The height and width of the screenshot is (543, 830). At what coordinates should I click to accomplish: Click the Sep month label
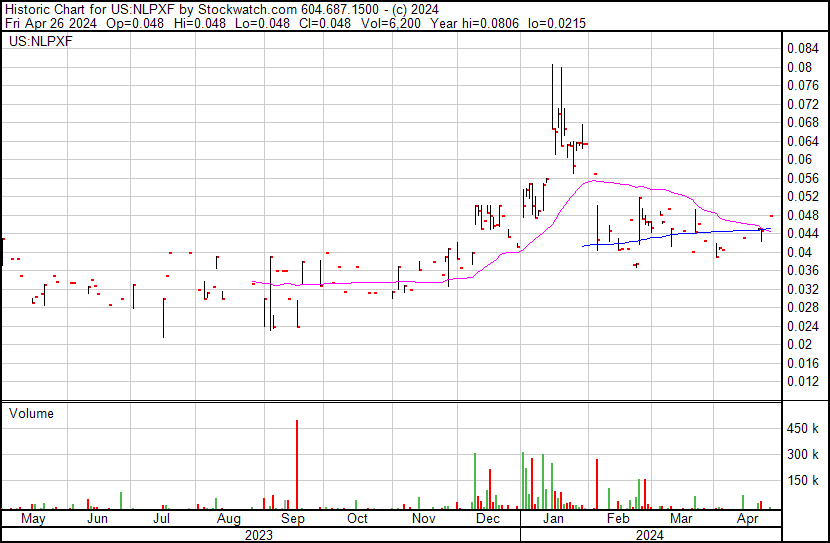click(x=293, y=519)
